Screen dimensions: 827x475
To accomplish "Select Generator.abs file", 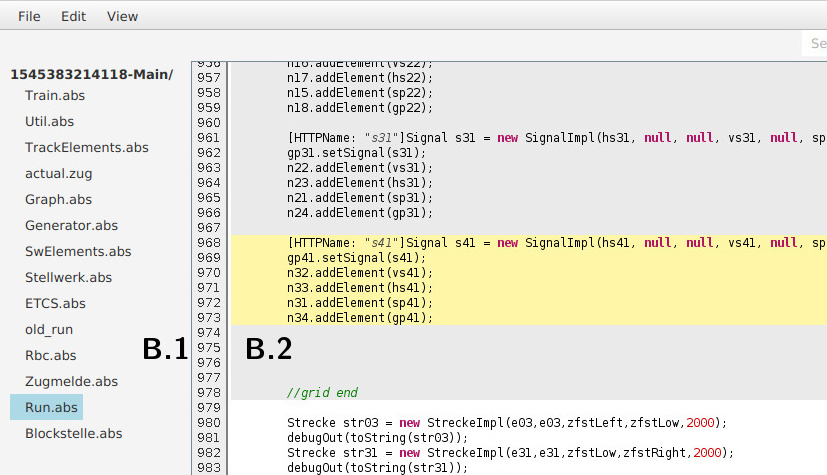I will pyautogui.click(x=71, y=225).
